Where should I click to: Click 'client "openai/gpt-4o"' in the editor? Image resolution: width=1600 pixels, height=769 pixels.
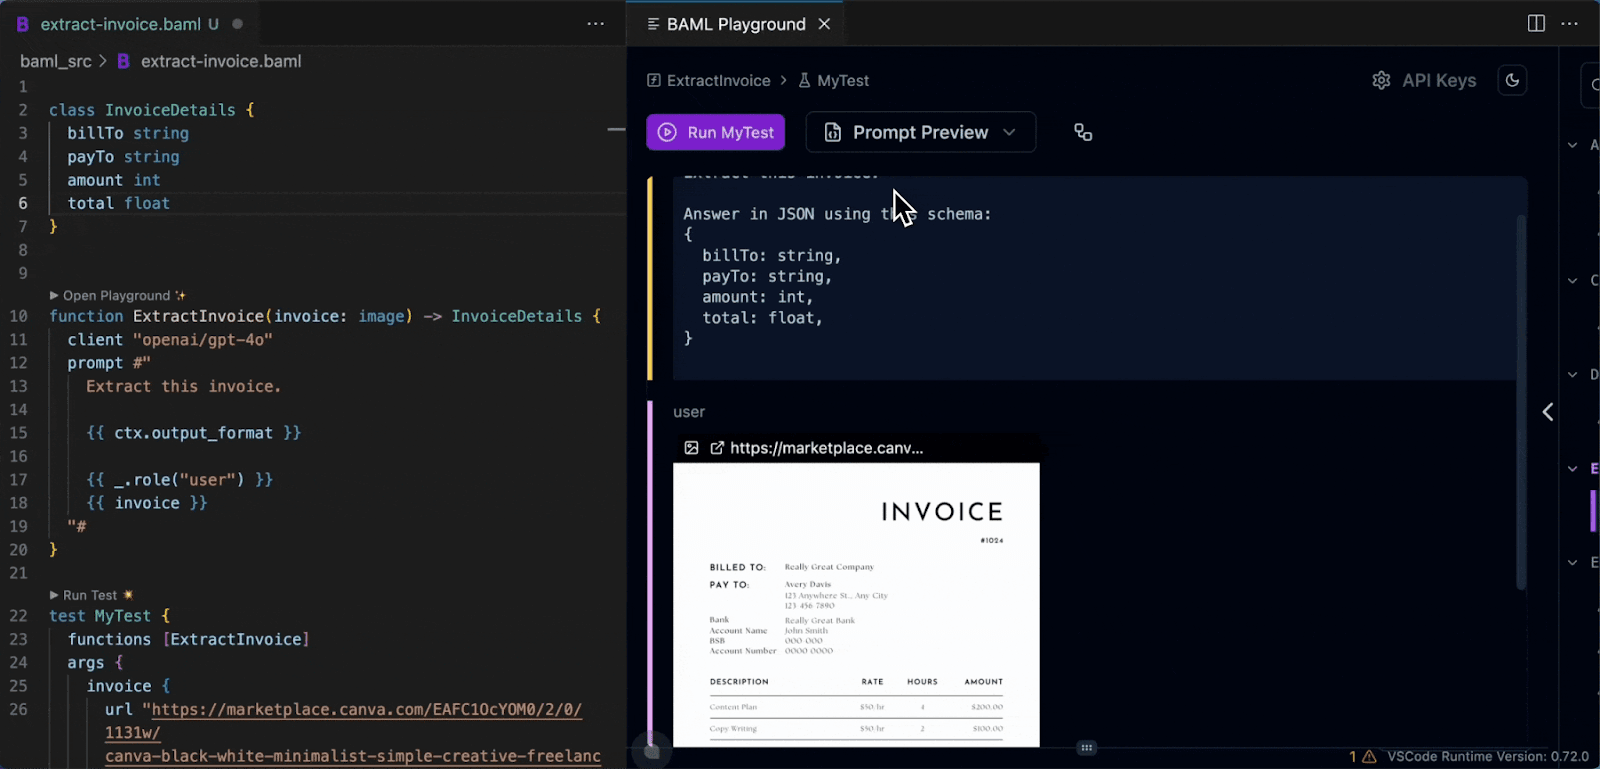coord(170,340)
